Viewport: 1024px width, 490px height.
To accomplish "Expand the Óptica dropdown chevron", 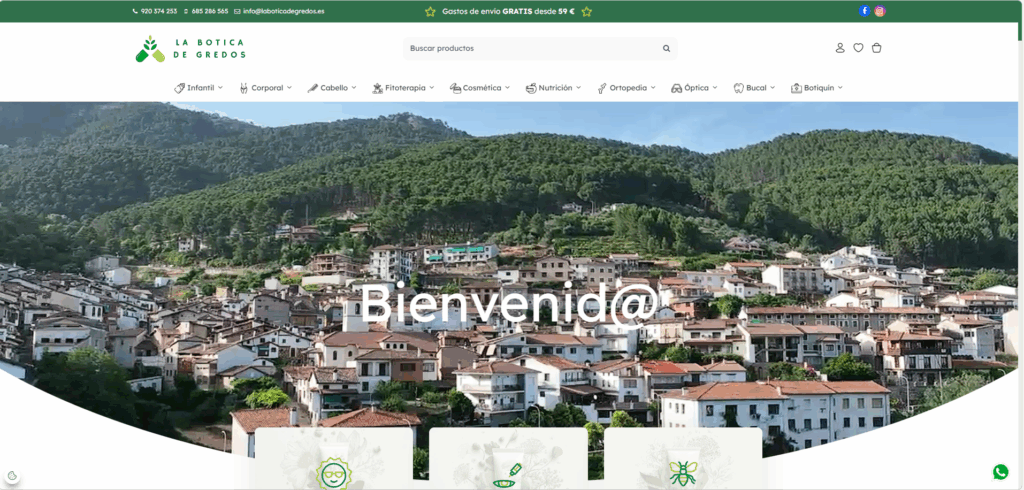I will click(x=715, y=88).
